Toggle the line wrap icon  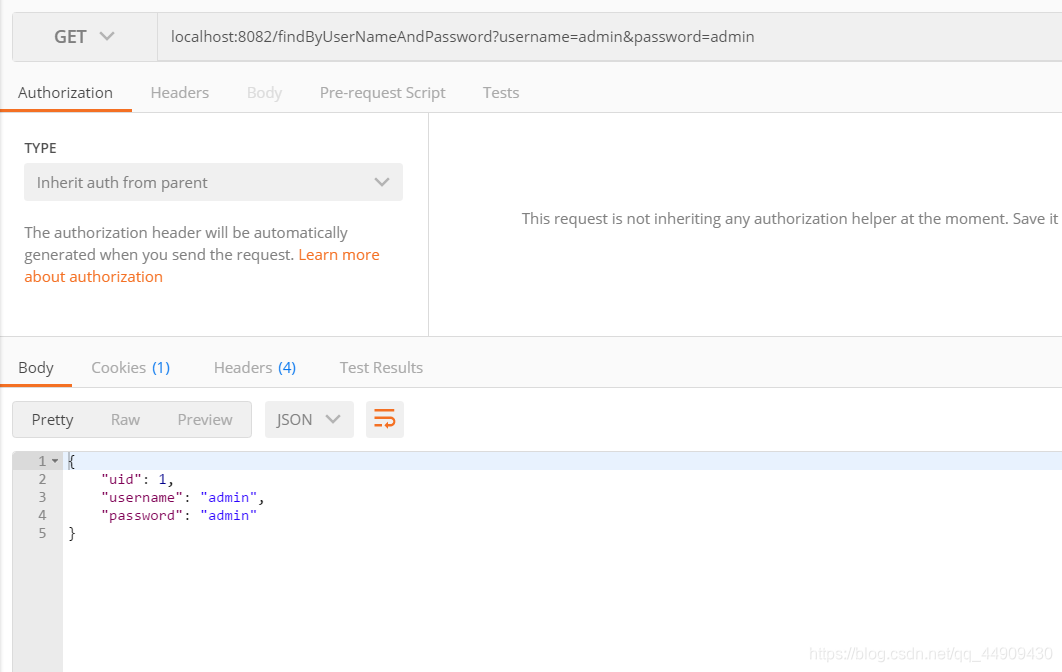point(385,419)
